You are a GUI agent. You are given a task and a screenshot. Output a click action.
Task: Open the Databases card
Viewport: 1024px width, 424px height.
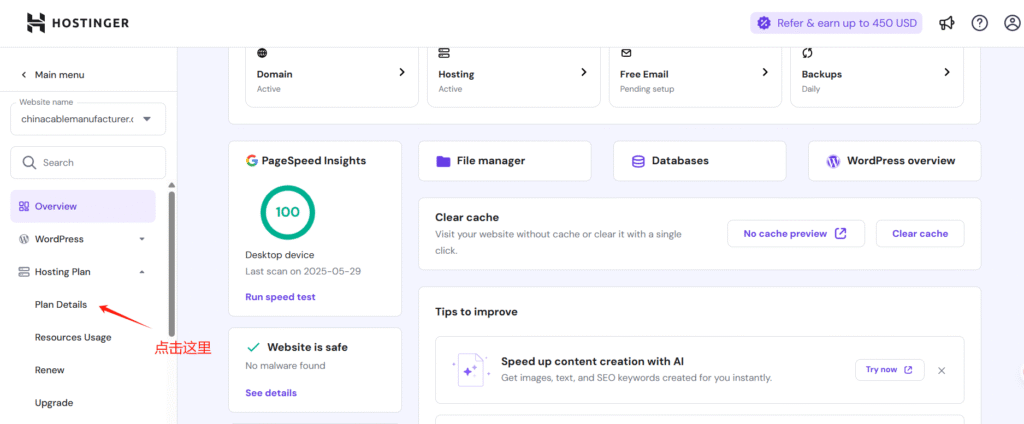tap(699, 161)
